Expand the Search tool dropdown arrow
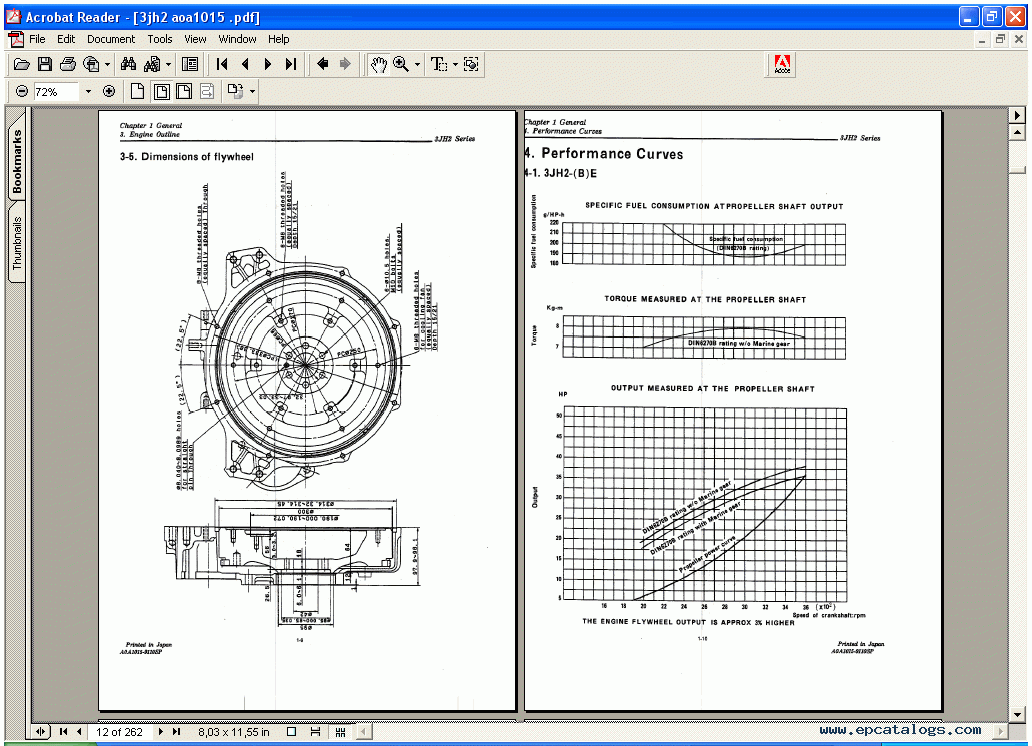Viewport: 1032px width, 746px height. pyautogui.click(x=168, y=65)
